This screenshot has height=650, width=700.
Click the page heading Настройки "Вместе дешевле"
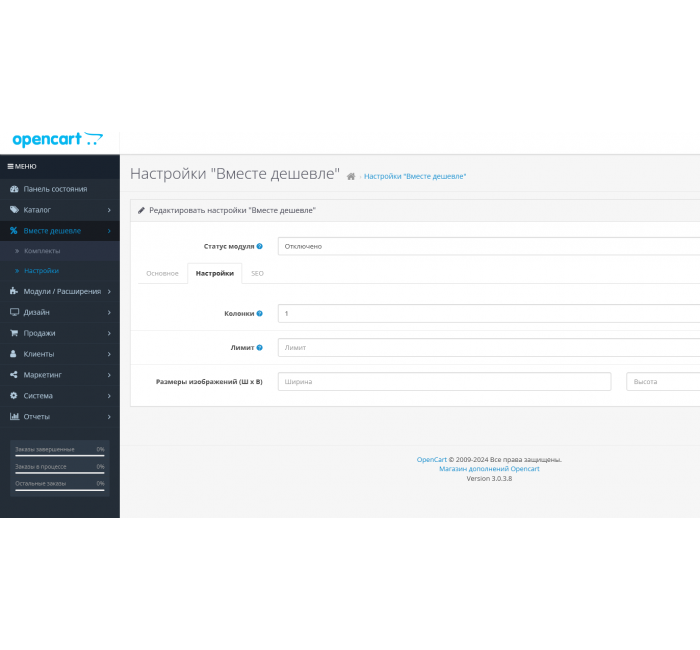tap(235, 174)
